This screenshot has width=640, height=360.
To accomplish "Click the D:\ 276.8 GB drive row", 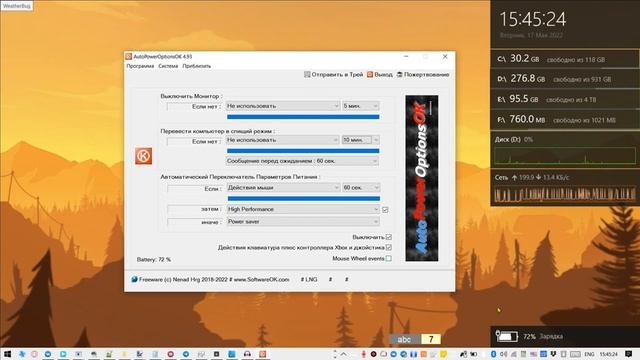I will (x=565, y=79).
